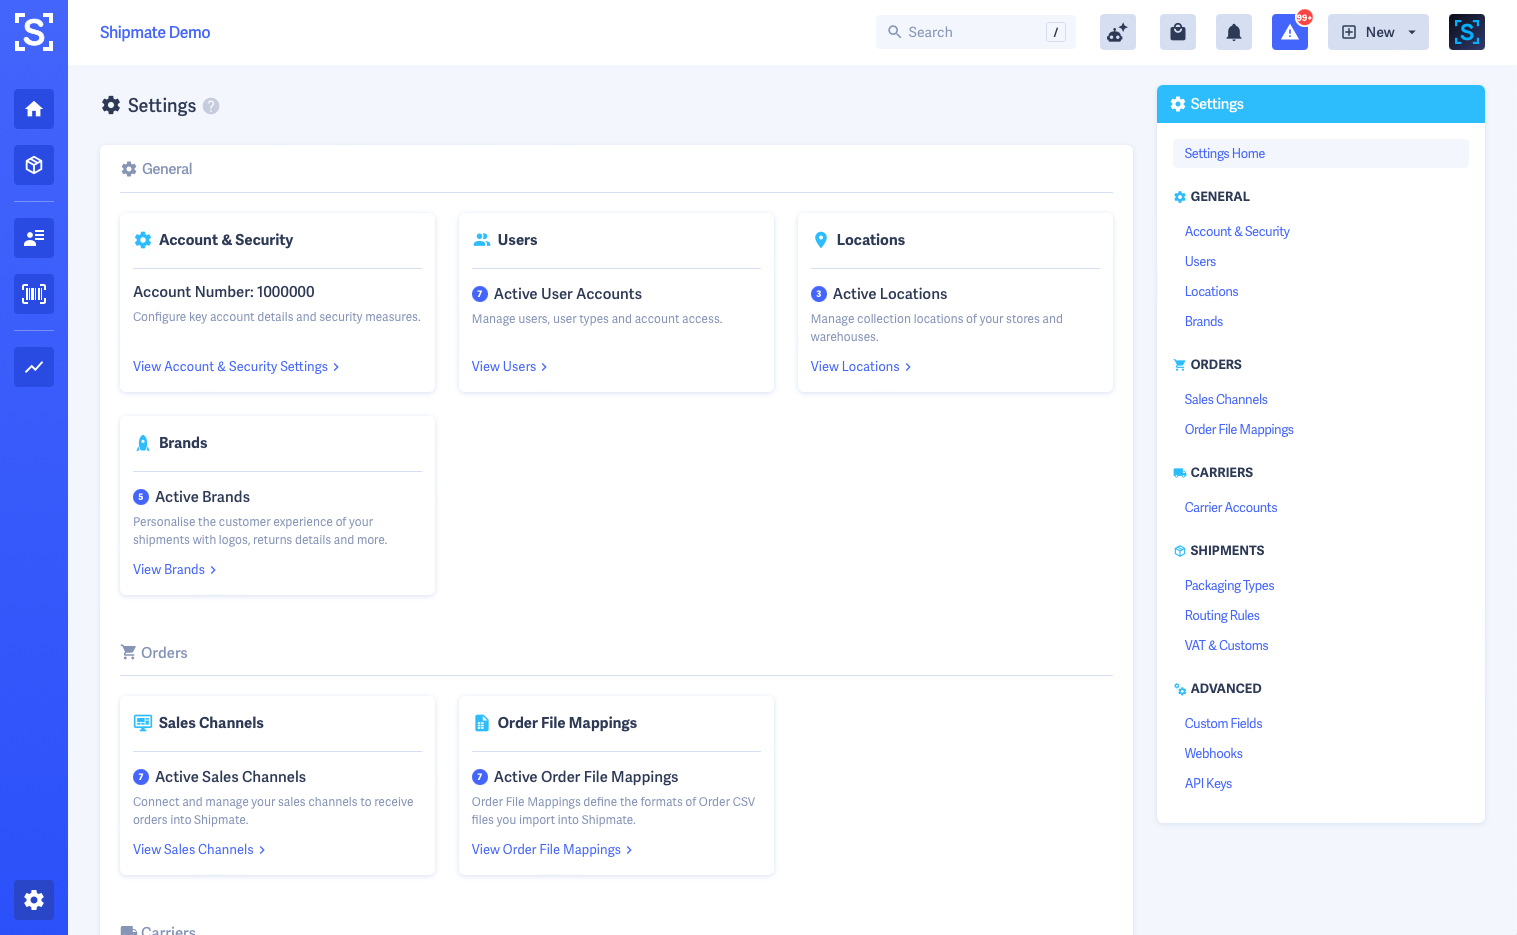Screen dimensions: 1517x935
Task: Click the Brands rocket card icon
Action: (x=143, y=443)
